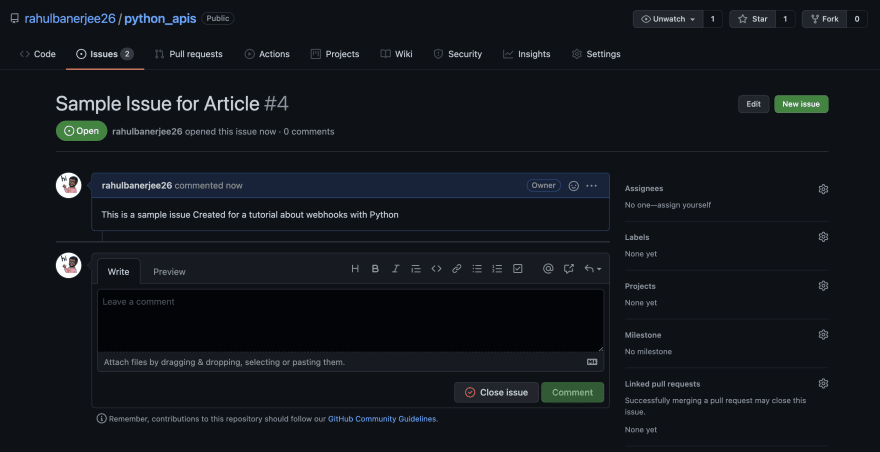Open the Code tab
Image resolution: width=880 pixels, height=452 pixels.
coord(38,54)
